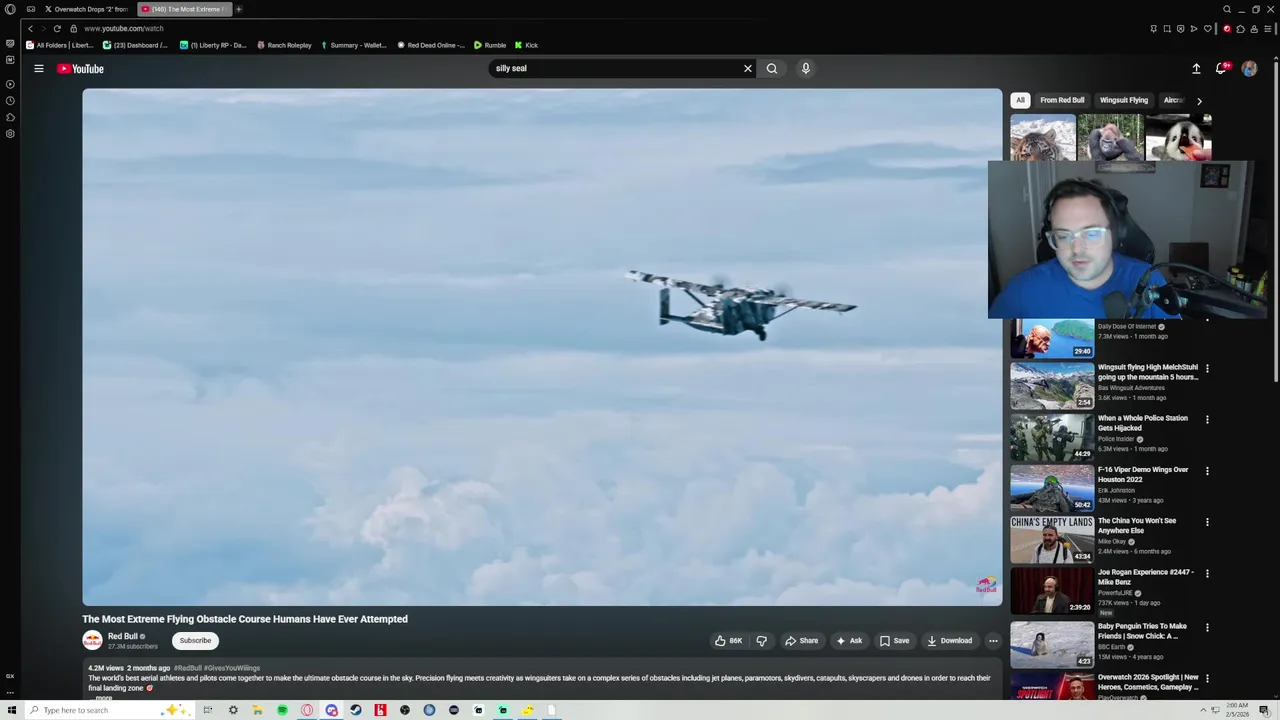Screen dimensions: 1280x720
Task: Click the heart bookmarks icon in toolbar
Action: [1207, 28]
